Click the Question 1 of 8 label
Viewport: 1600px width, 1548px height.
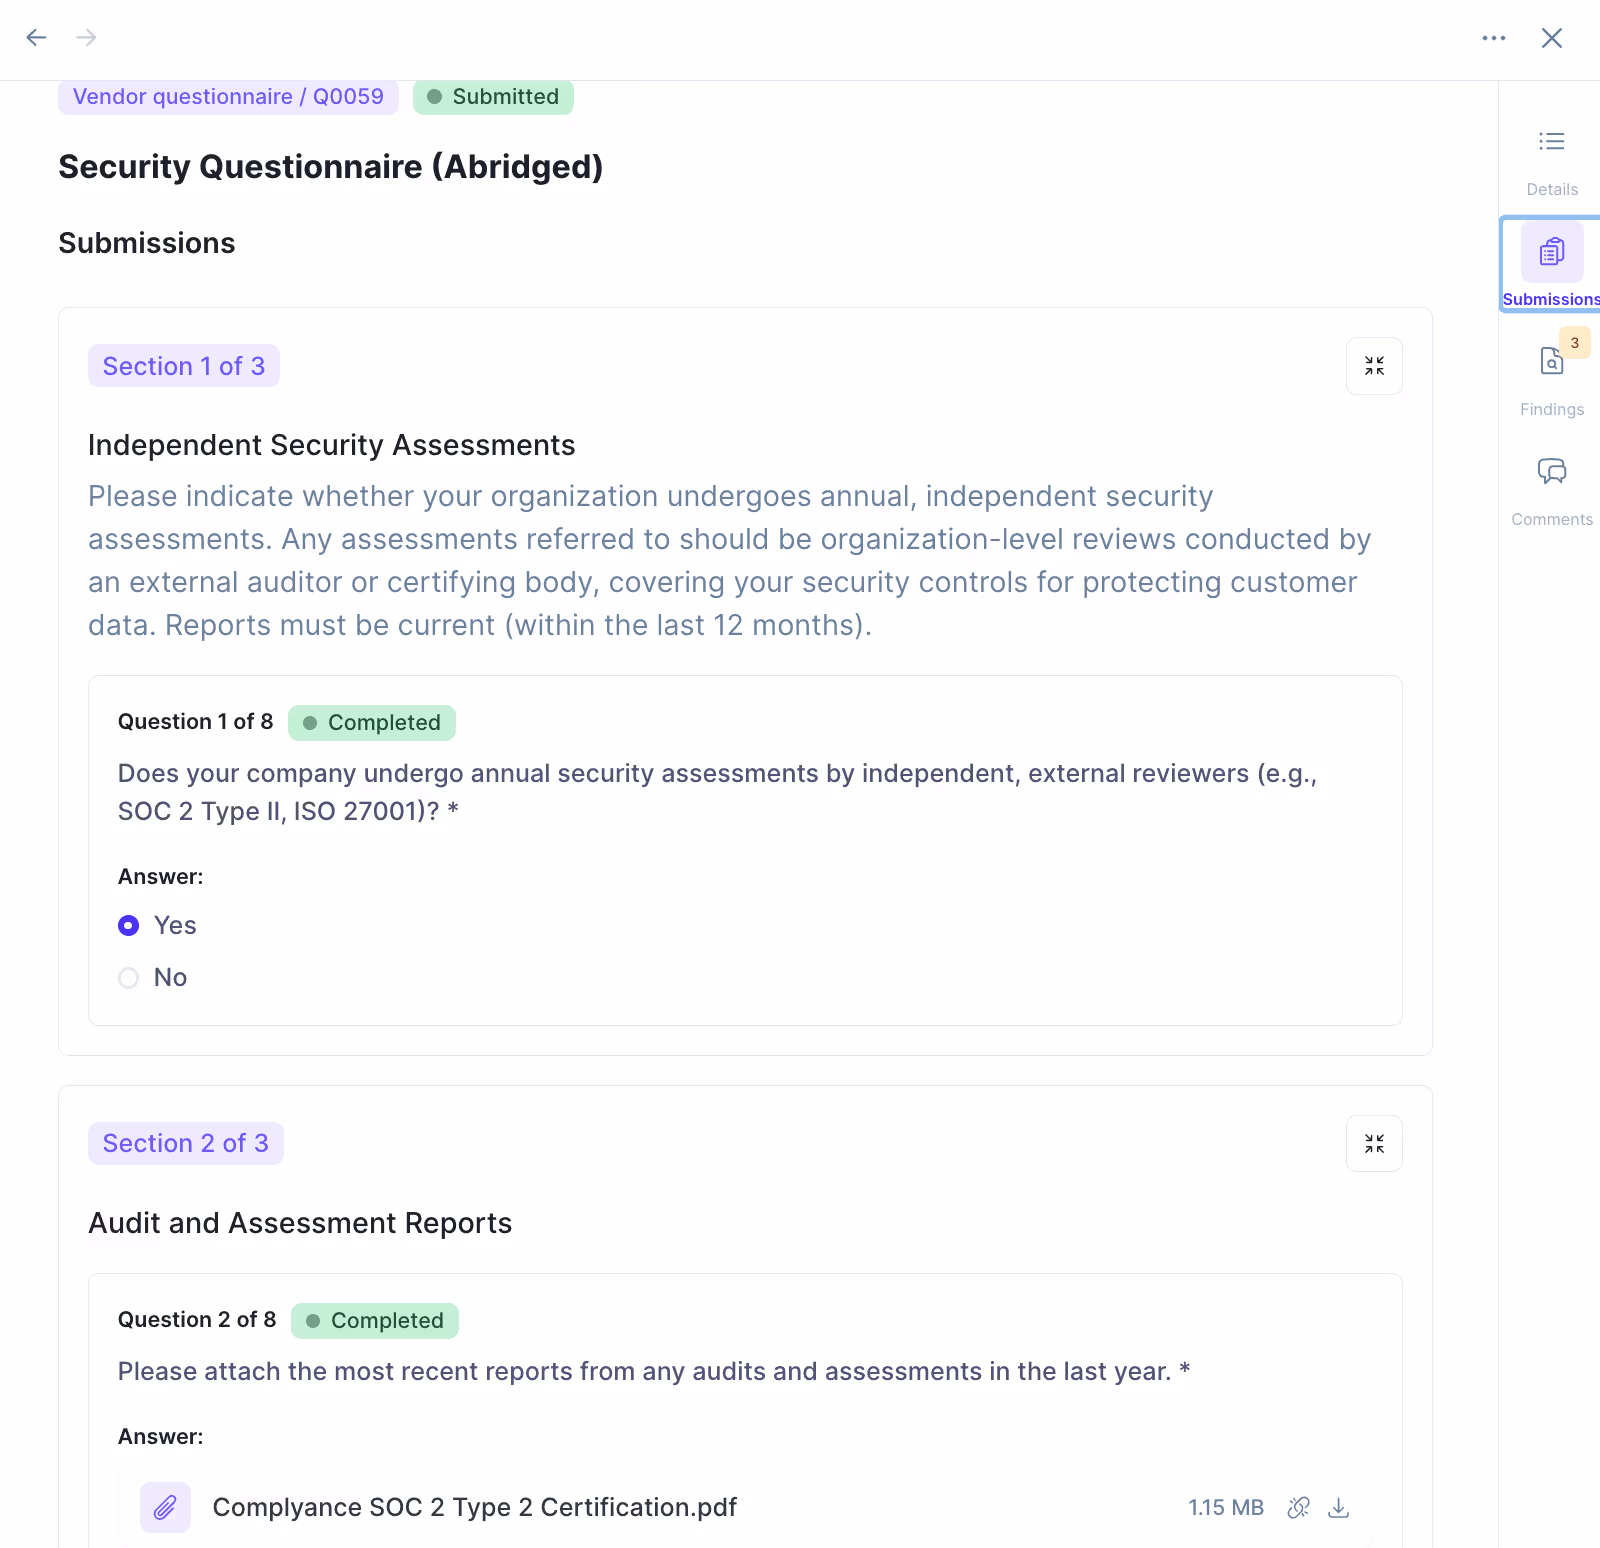[195, 722]
